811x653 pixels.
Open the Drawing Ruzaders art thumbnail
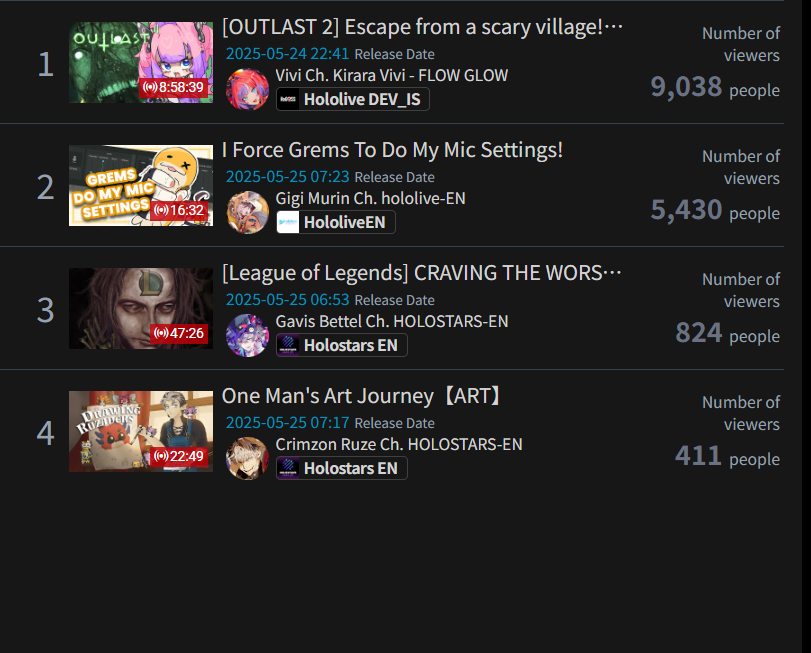click(141, 431)
